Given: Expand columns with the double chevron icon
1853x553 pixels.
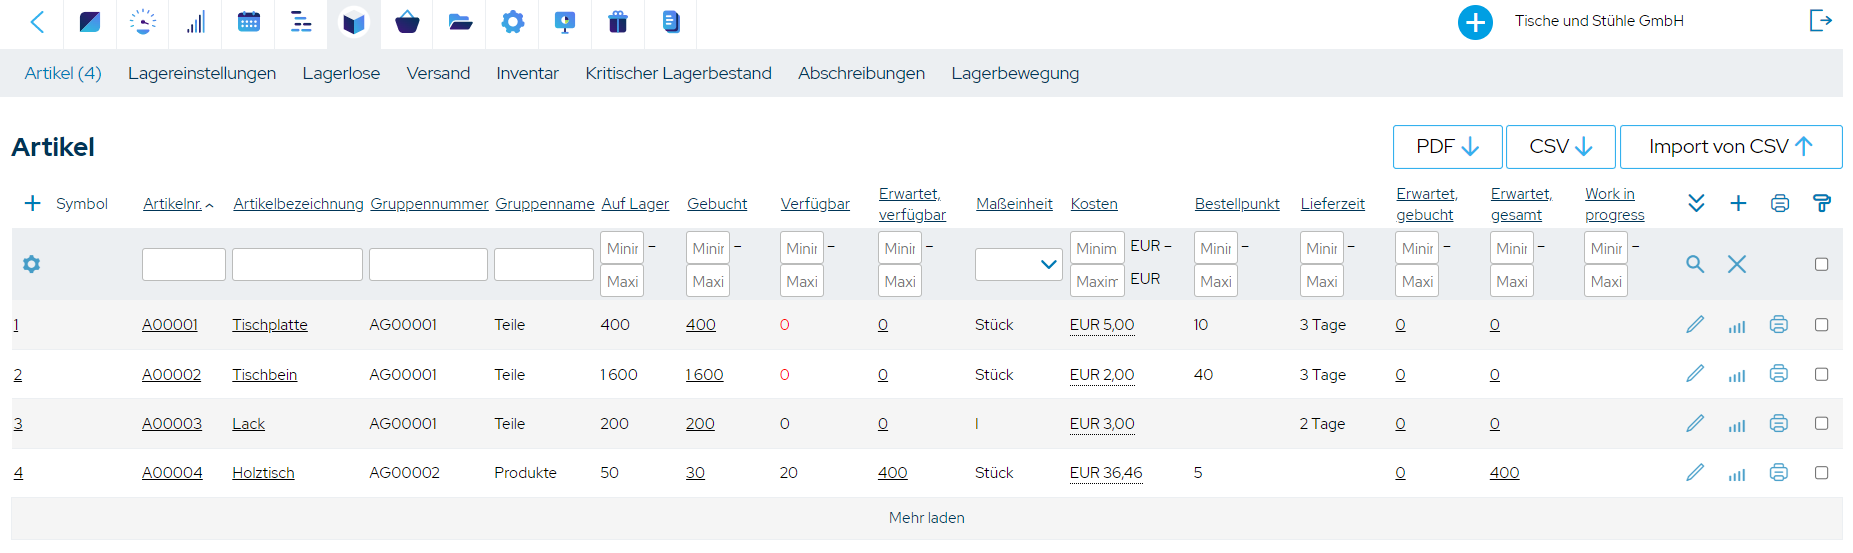Looking at the screenshot, I should [x=1696, y=203].
